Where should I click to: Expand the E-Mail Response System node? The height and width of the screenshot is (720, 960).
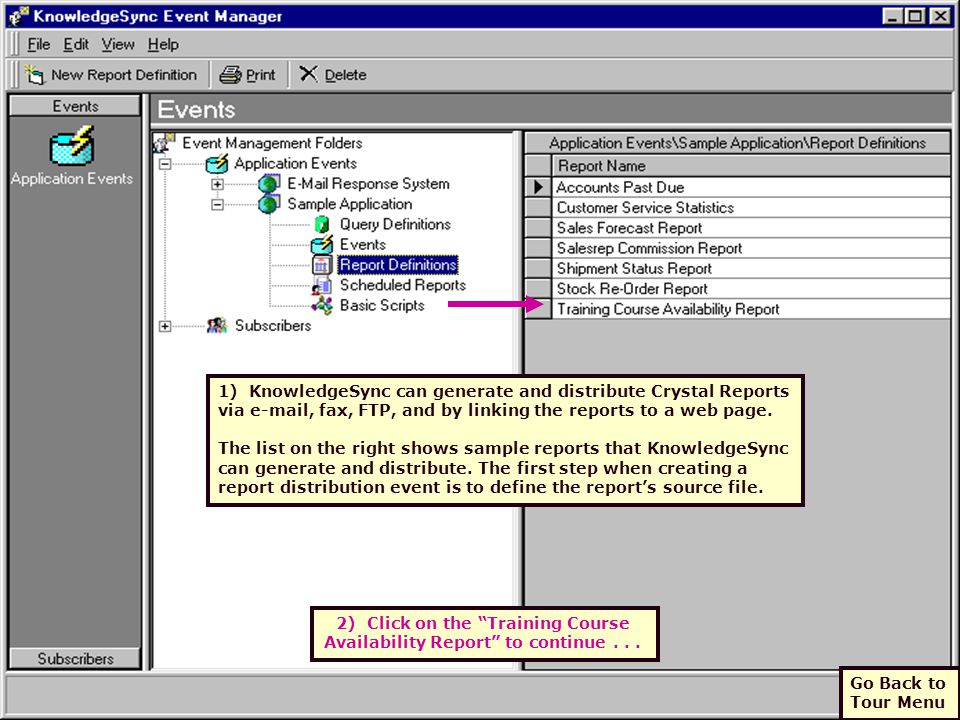point(217,184)
